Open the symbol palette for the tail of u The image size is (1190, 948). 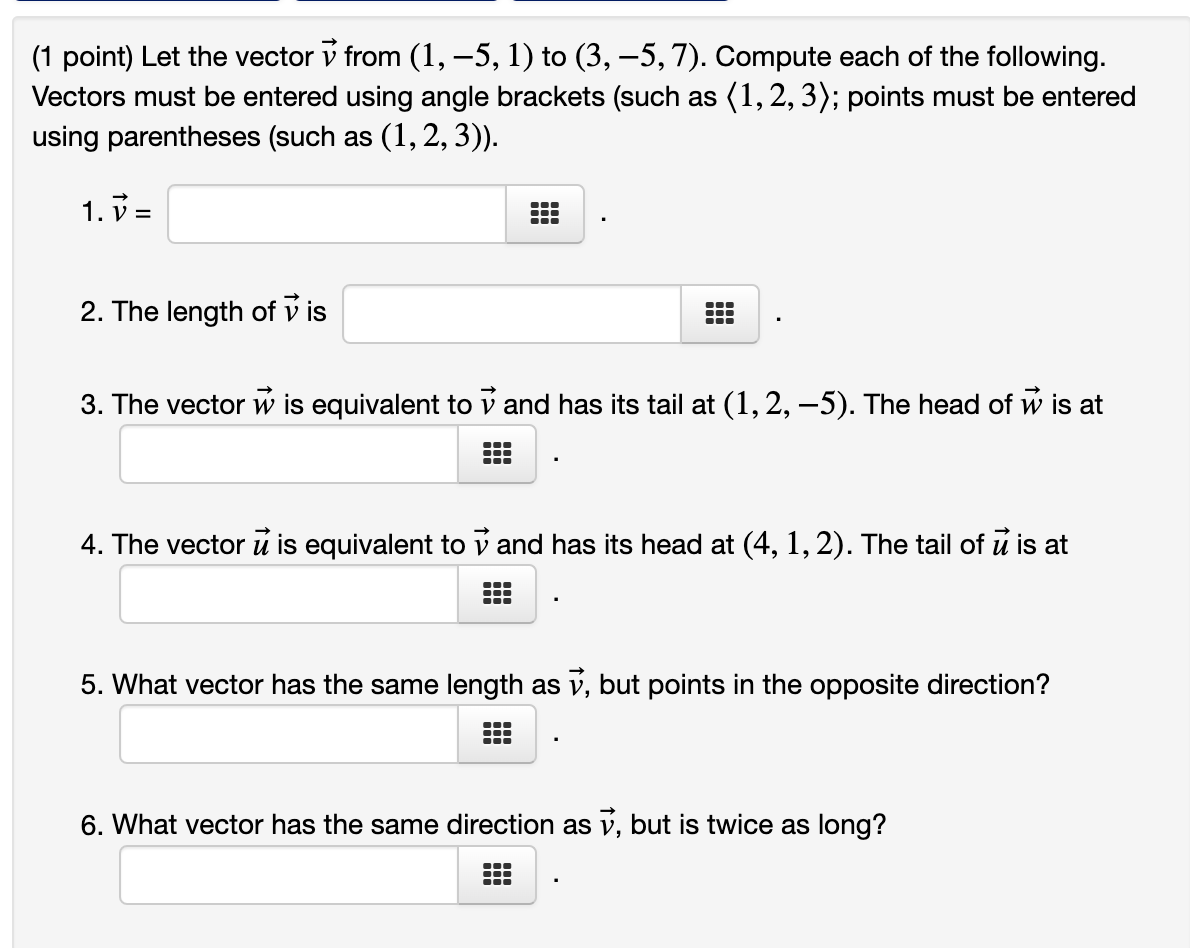(x=497, y=594)
